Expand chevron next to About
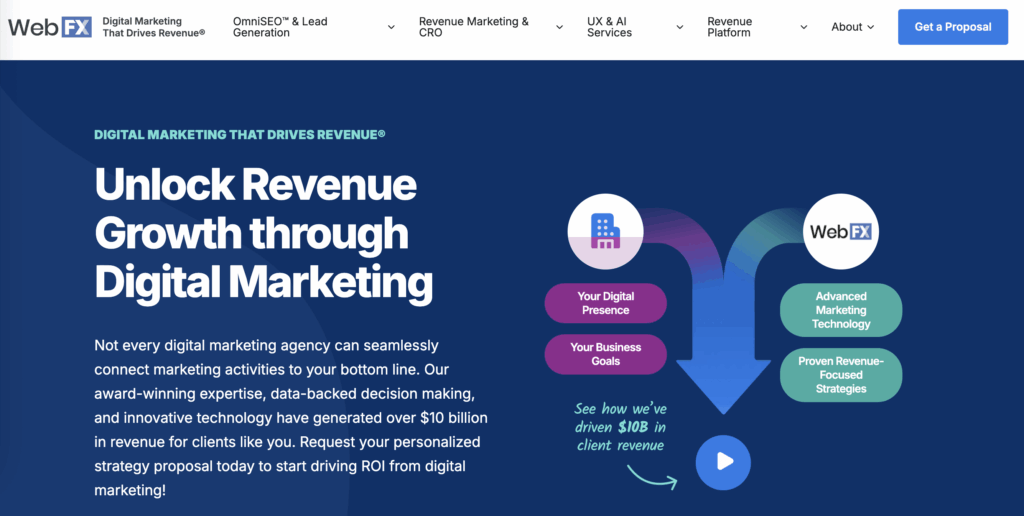This screenshot has height=516, width=1024. coord(871,27)
